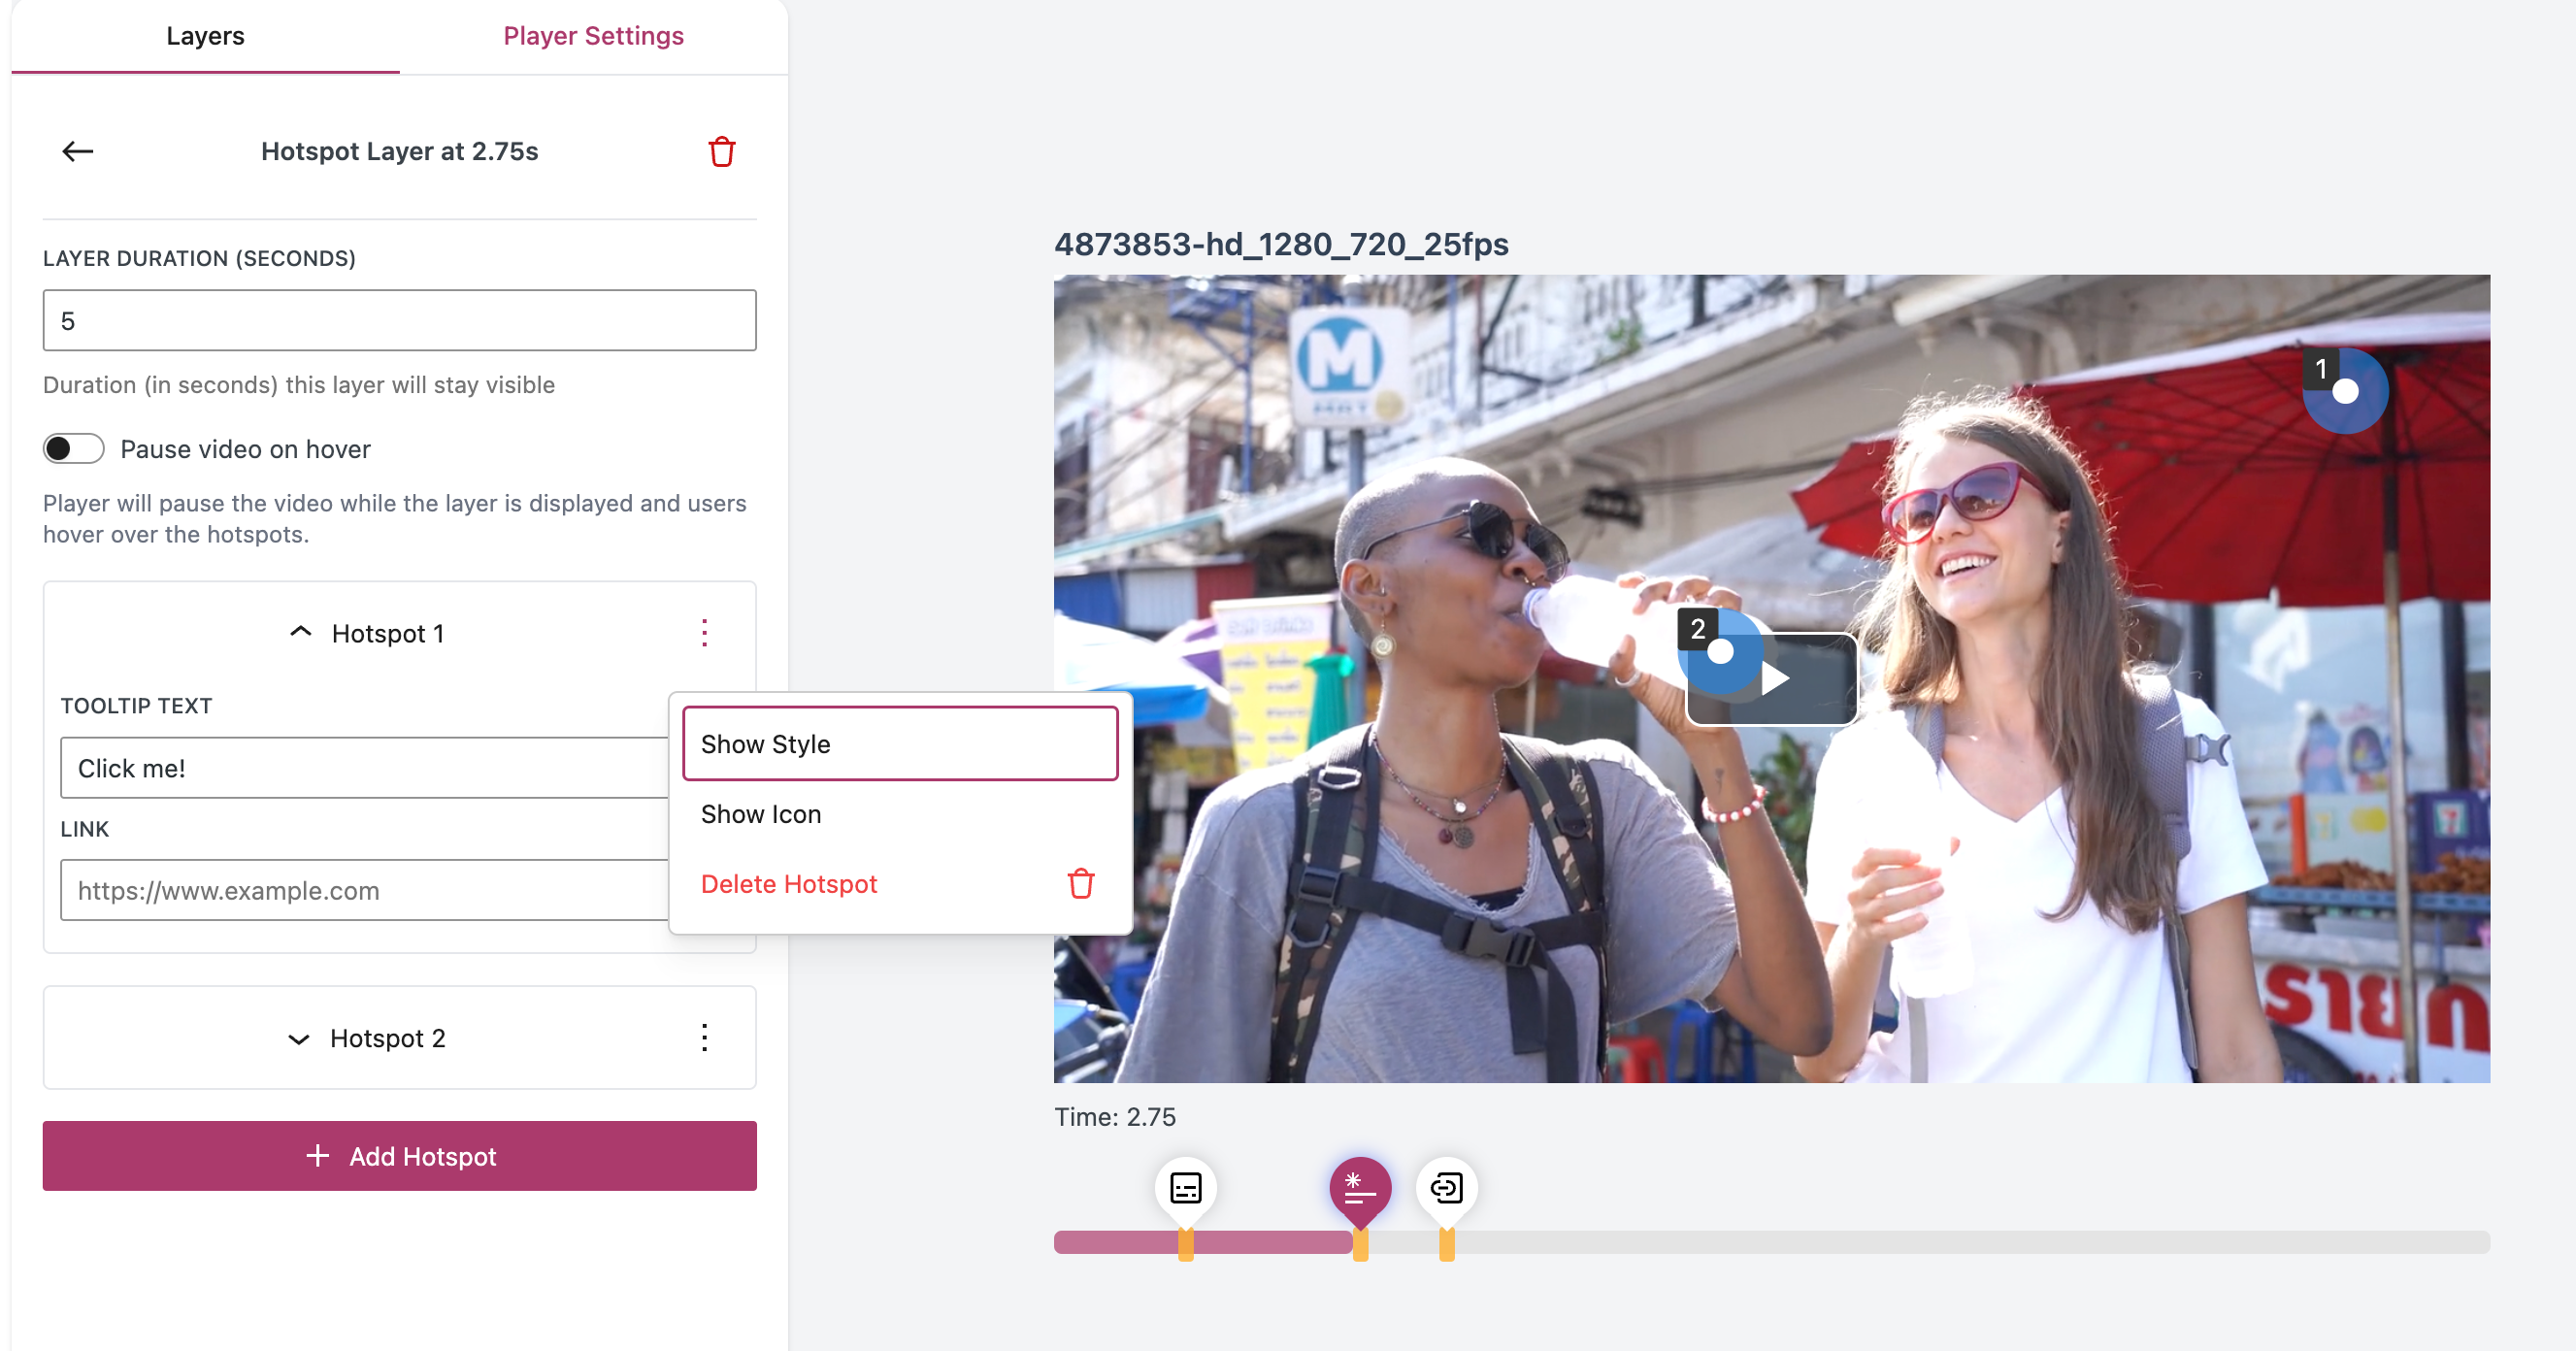This screenshot has height=1351, width=2576.
Task: Click the back arrow icon
Action: [77, 151]
